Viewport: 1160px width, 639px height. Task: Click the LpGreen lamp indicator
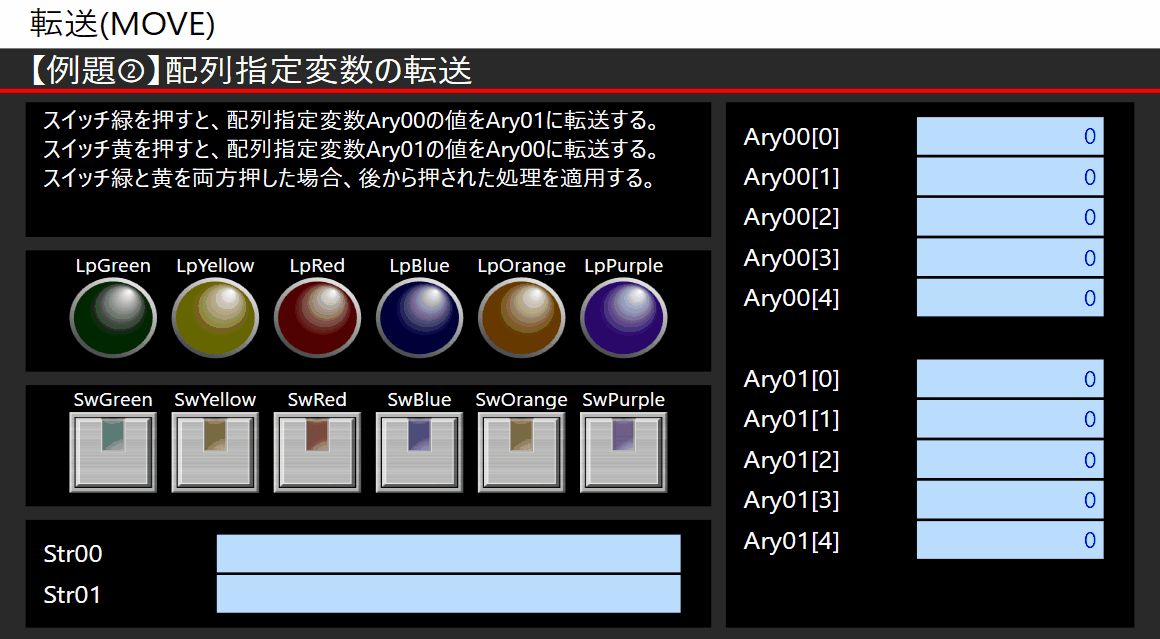(113, 318)
